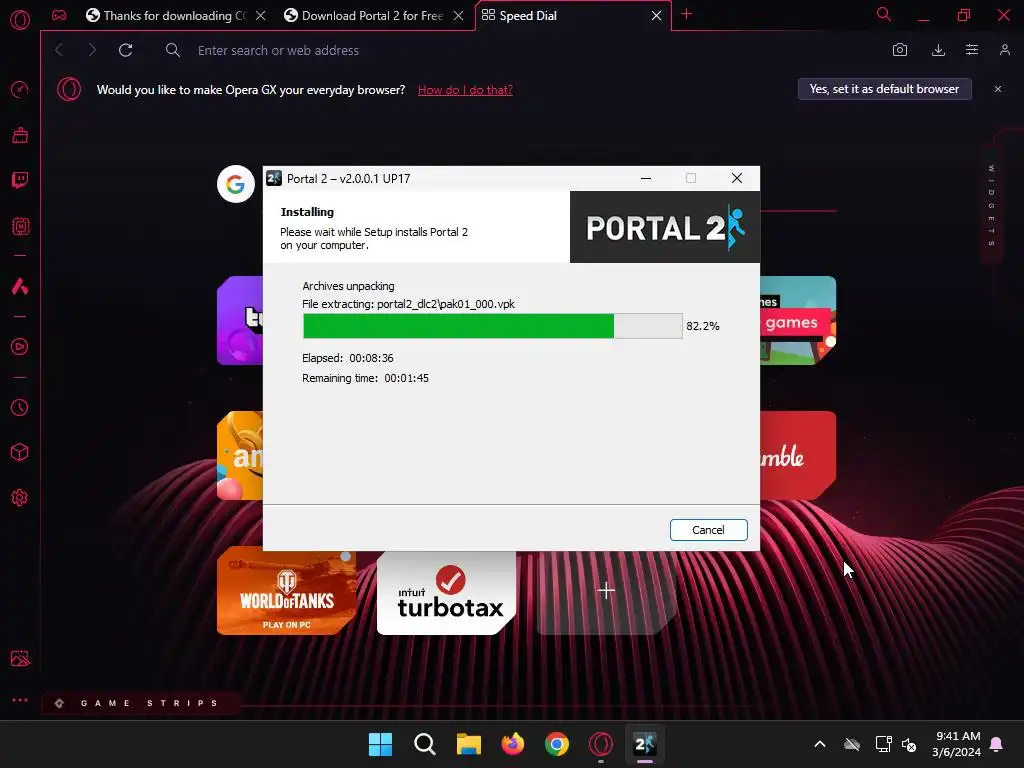Cancel the Portal 2 installation
This screenshot has height=768, width=1024.
[x=709, y=530]
